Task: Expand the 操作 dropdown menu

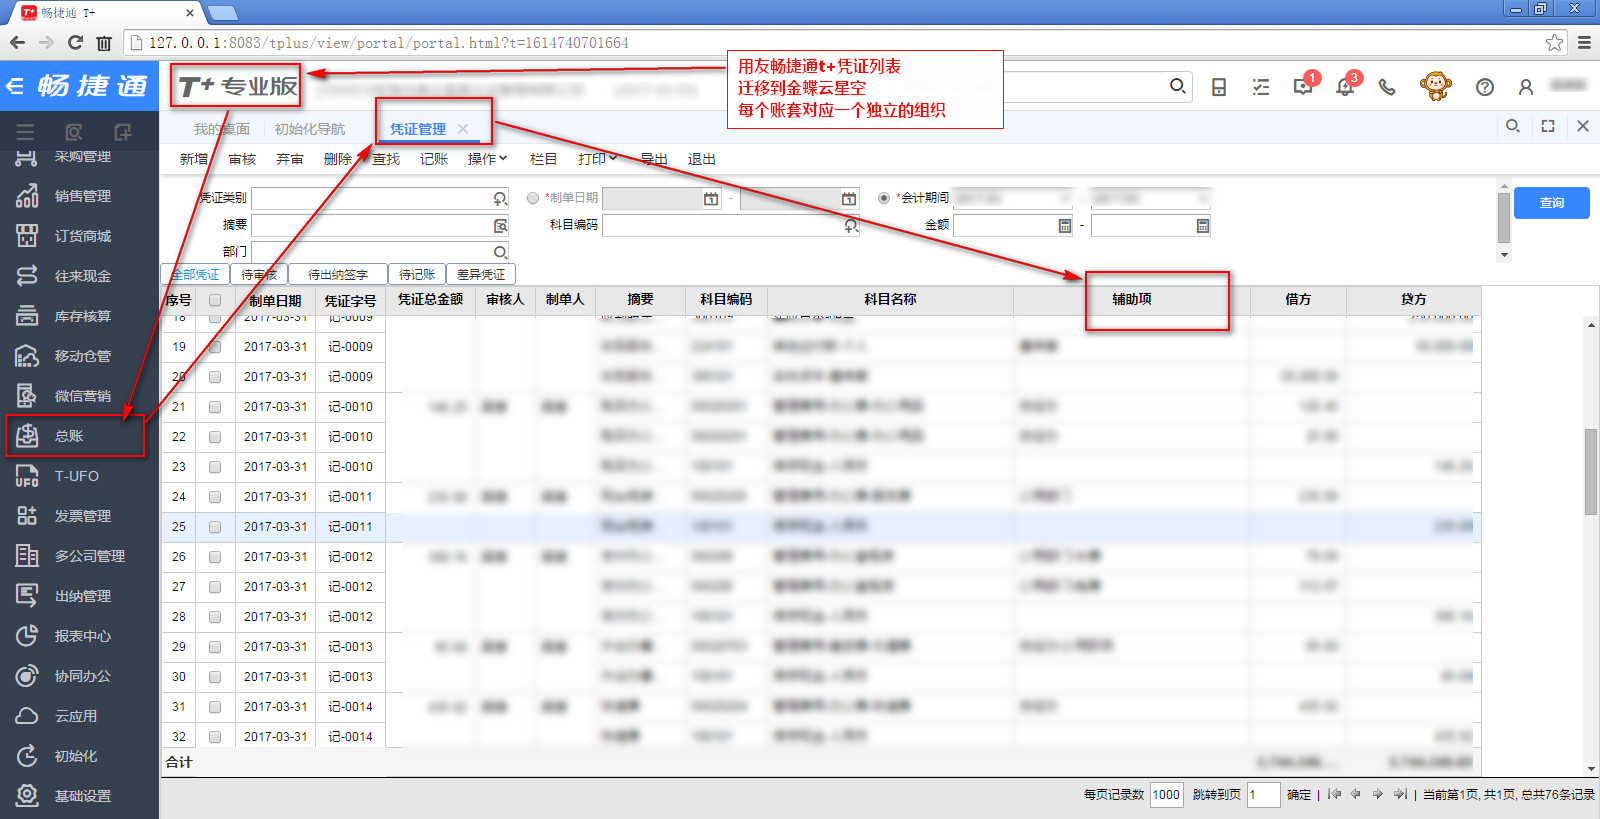Action: (488, 159)
